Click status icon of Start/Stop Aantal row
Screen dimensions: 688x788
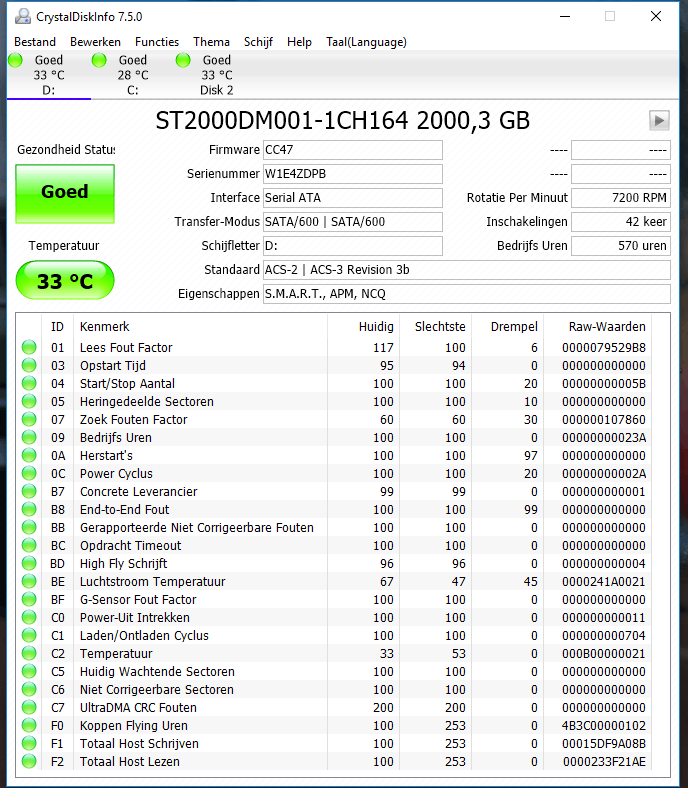[29, 383]
